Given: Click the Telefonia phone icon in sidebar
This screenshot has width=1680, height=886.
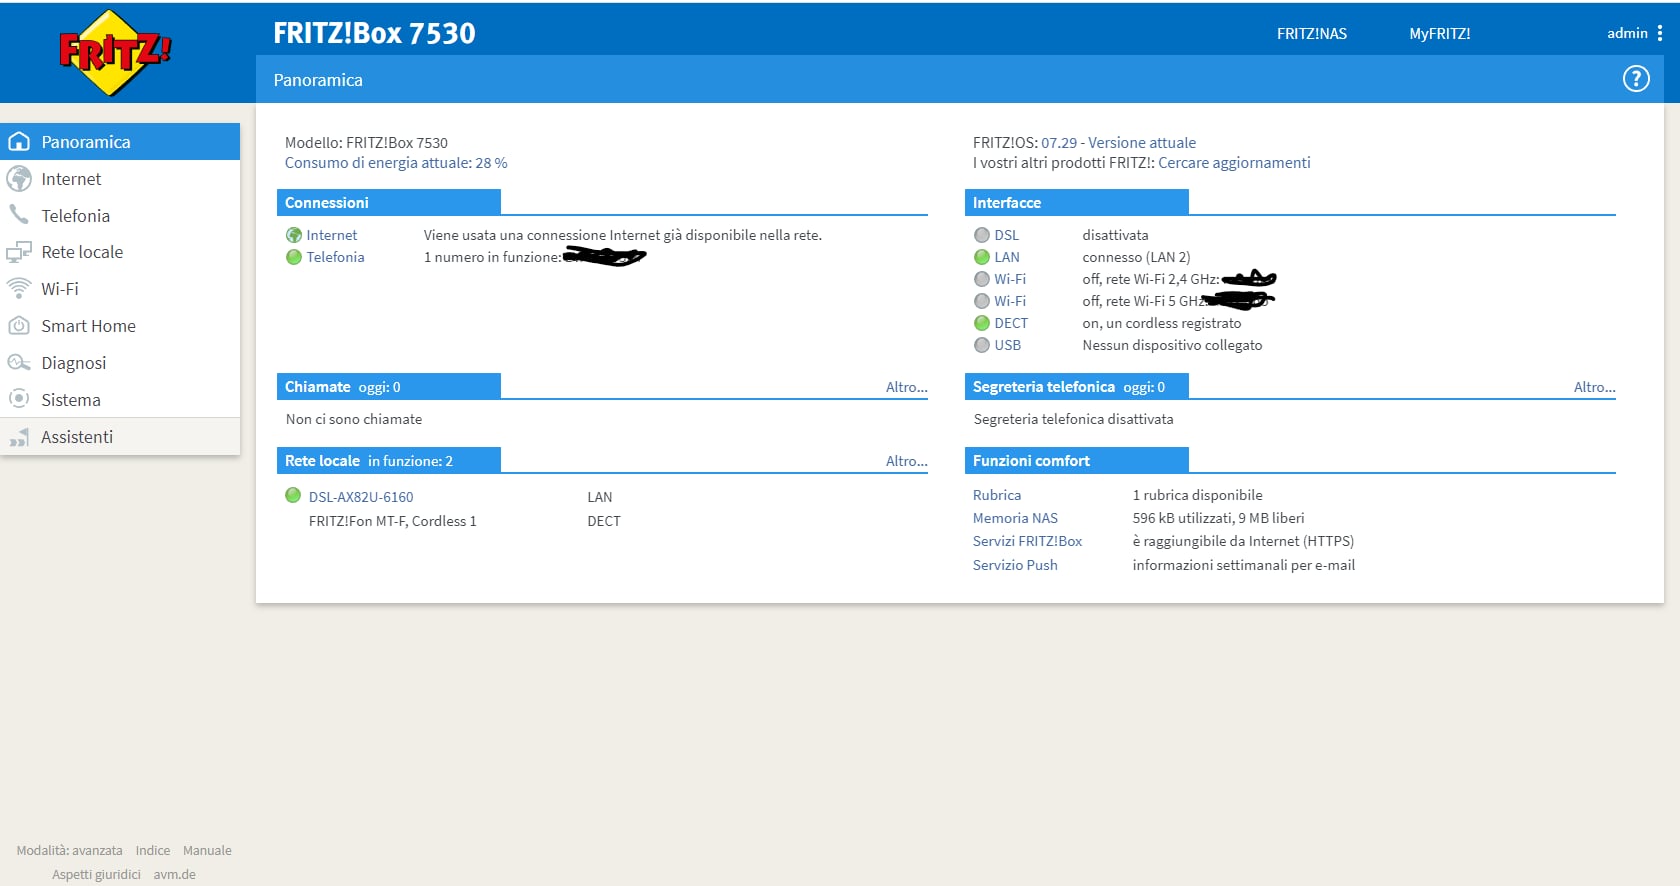Looking at the screenshot, I should pyautogui.click(x=19, y=215).
